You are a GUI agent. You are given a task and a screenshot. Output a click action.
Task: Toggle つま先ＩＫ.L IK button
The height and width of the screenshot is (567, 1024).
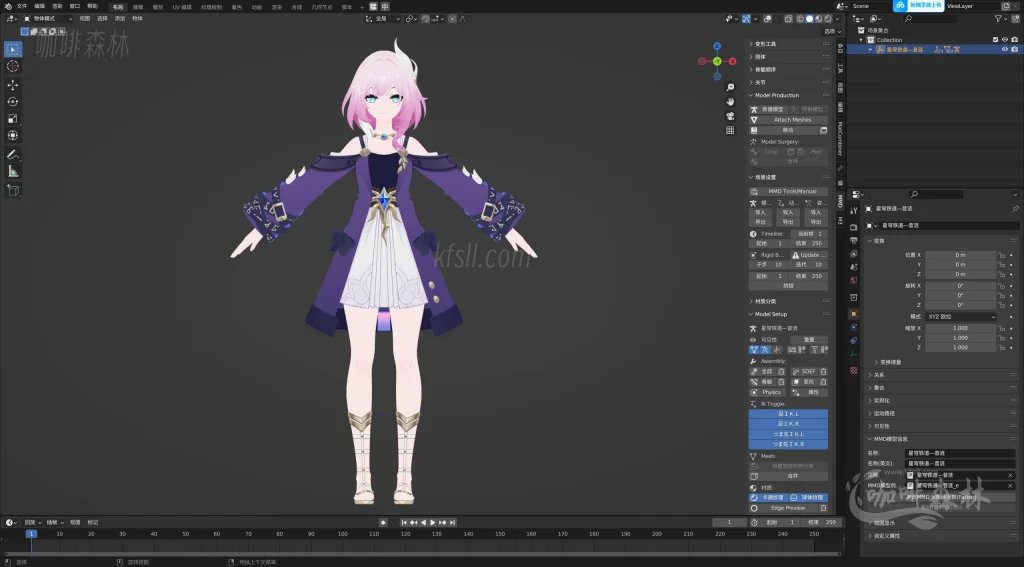(x=788, y=434)
